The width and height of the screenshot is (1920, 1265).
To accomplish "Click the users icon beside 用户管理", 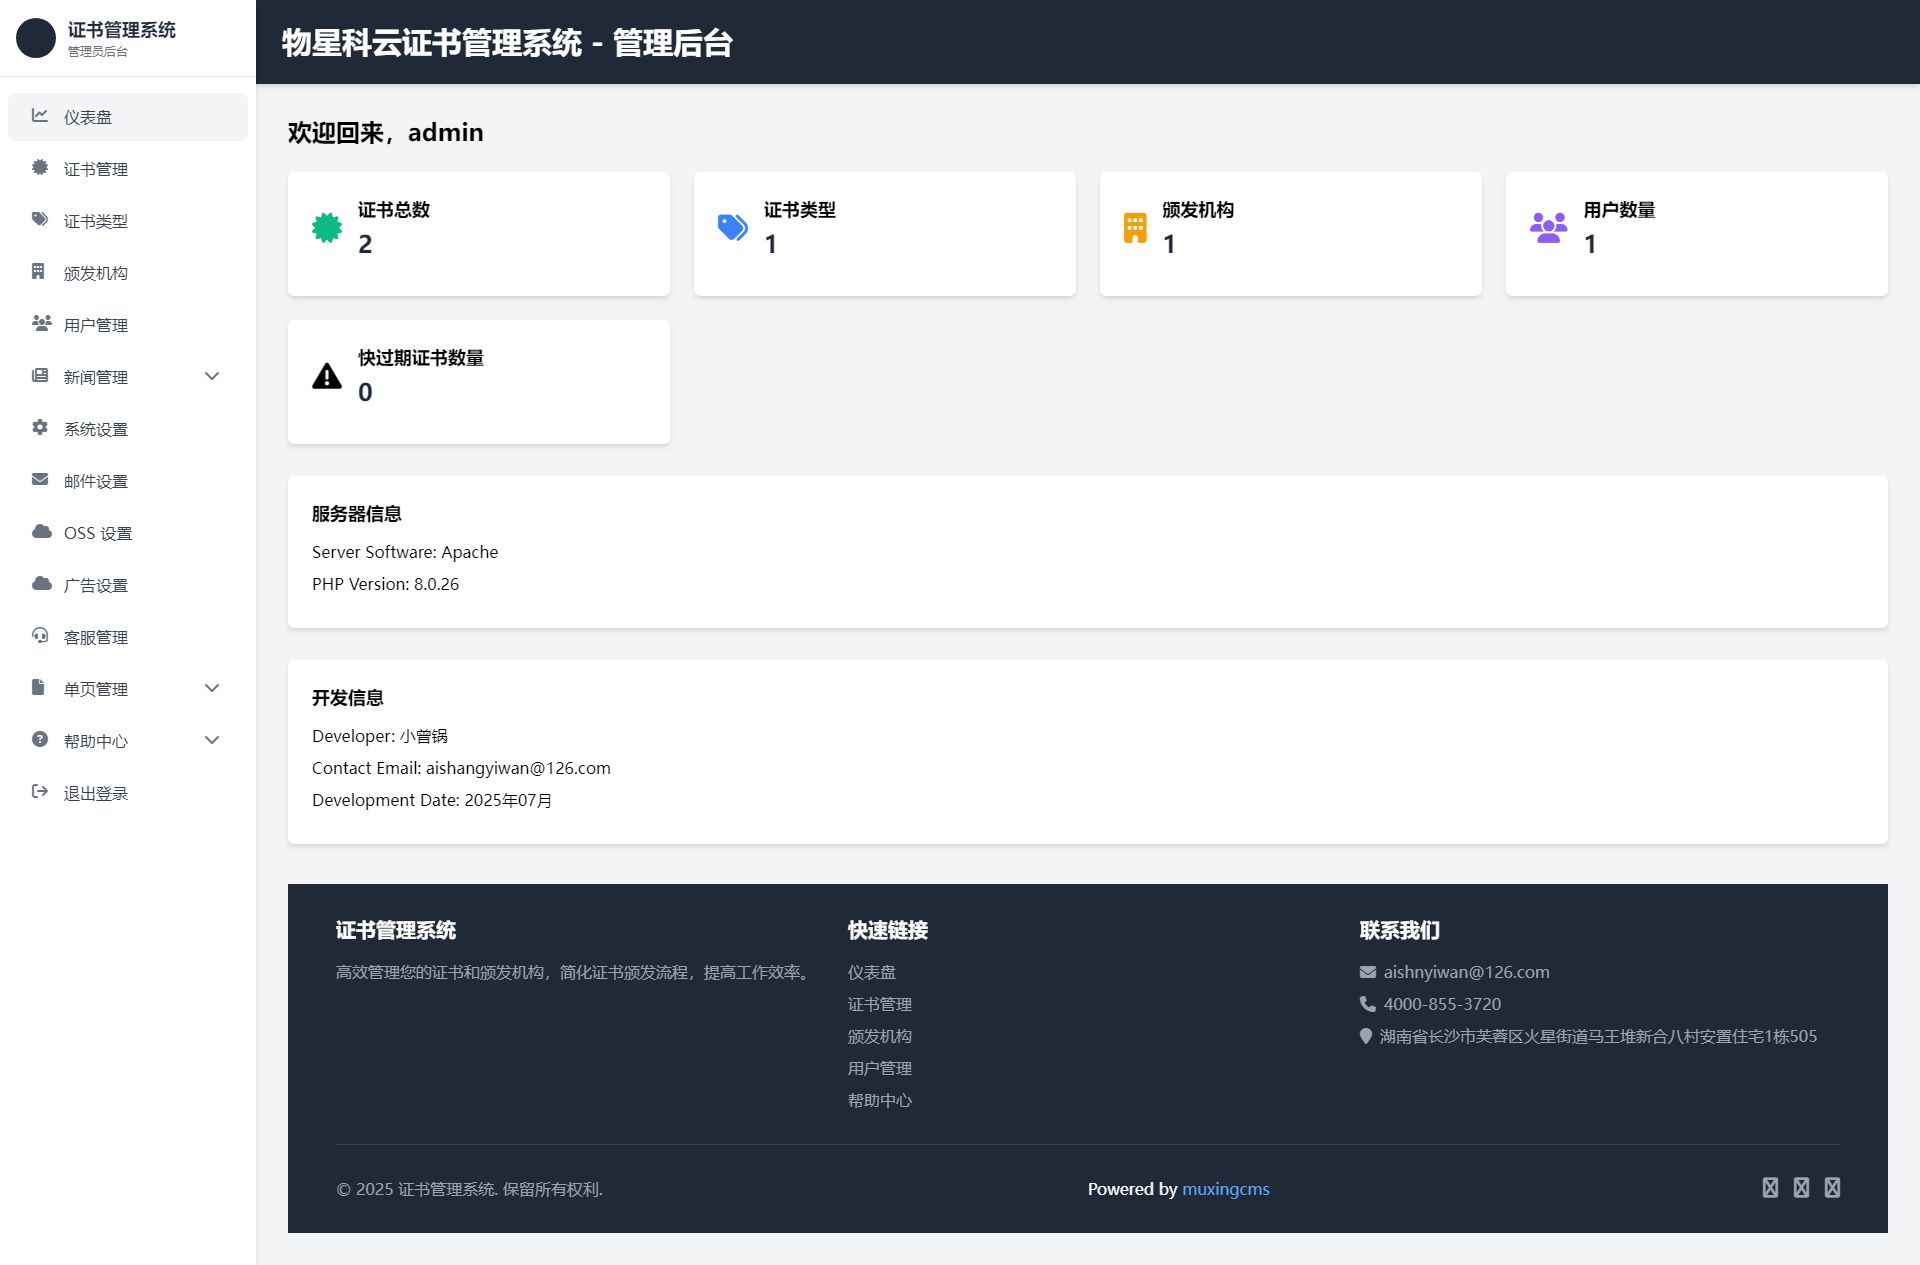I will coord(41,324).
